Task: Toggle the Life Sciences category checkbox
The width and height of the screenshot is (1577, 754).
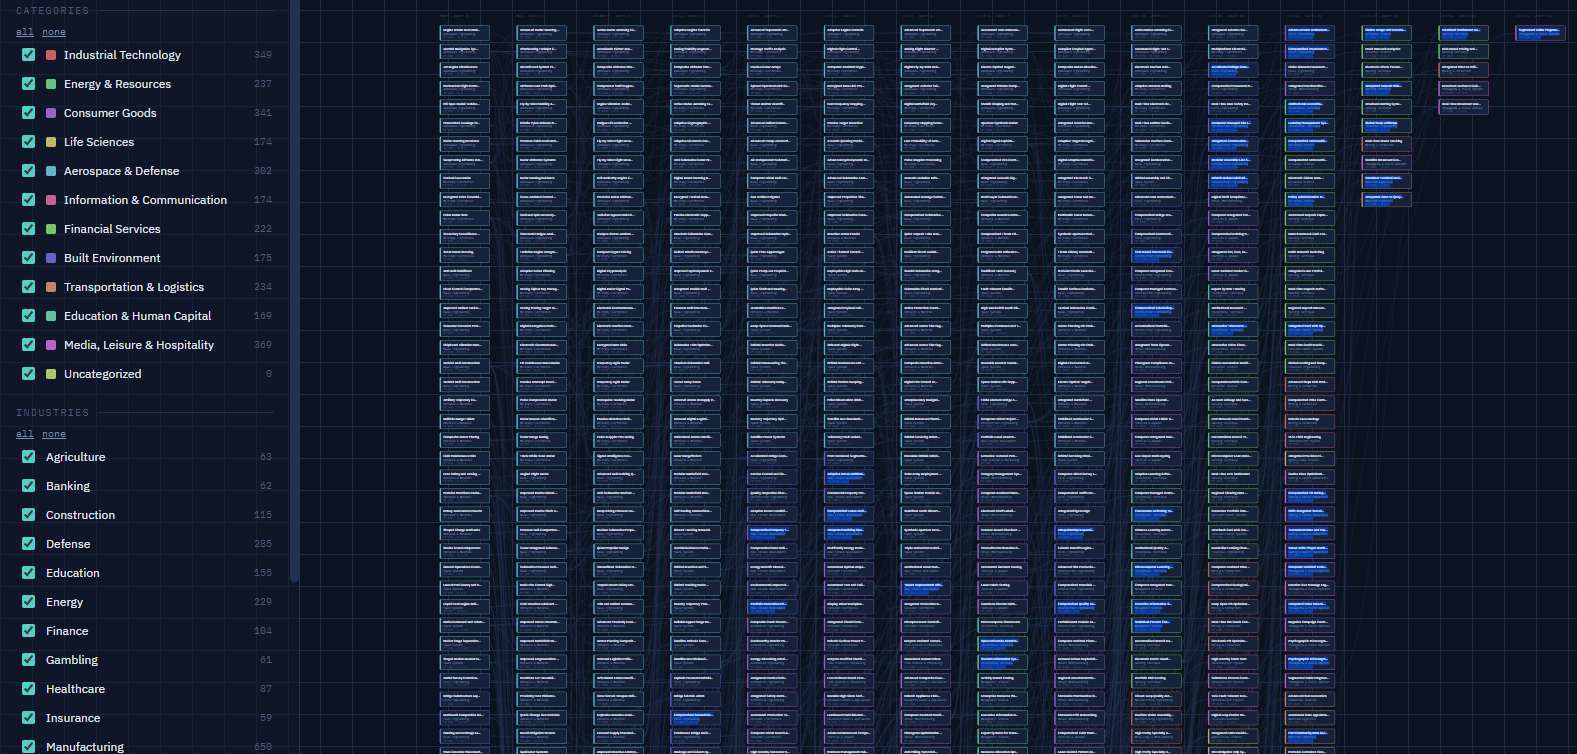Action: point(29,142)
